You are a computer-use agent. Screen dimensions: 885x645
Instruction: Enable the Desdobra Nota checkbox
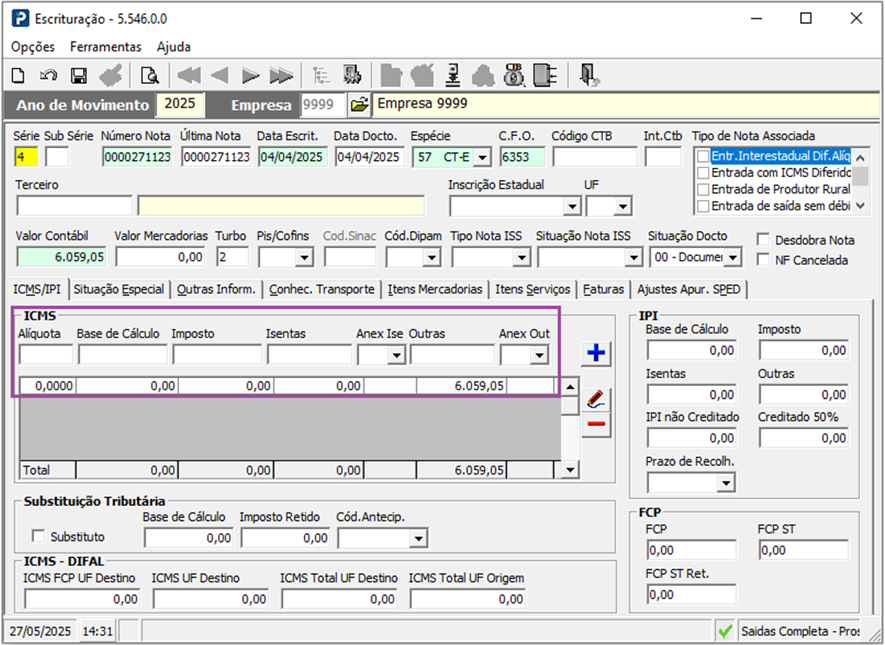[x=764, y=240]
